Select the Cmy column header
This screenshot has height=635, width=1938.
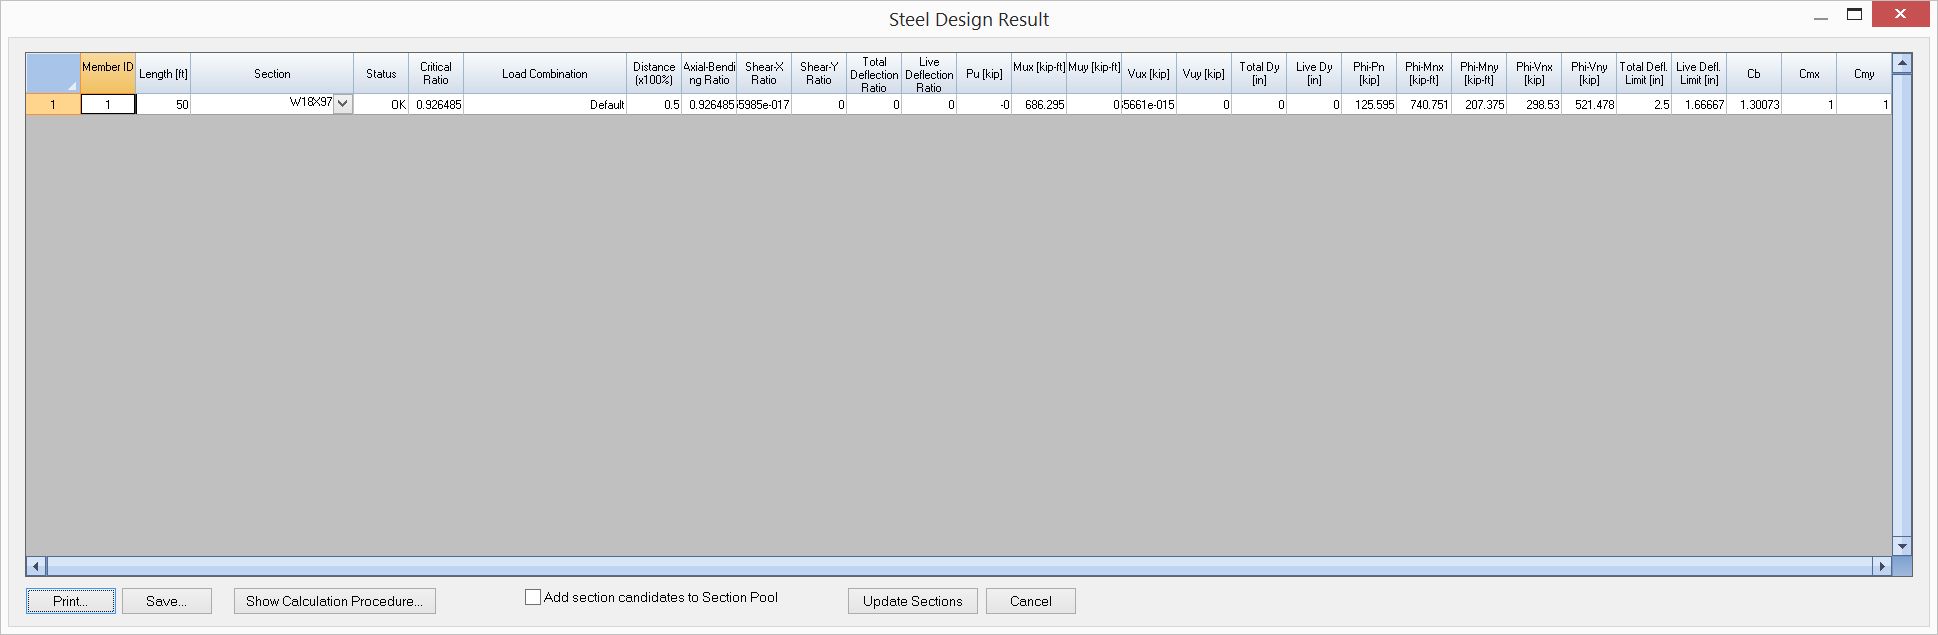1864,74
